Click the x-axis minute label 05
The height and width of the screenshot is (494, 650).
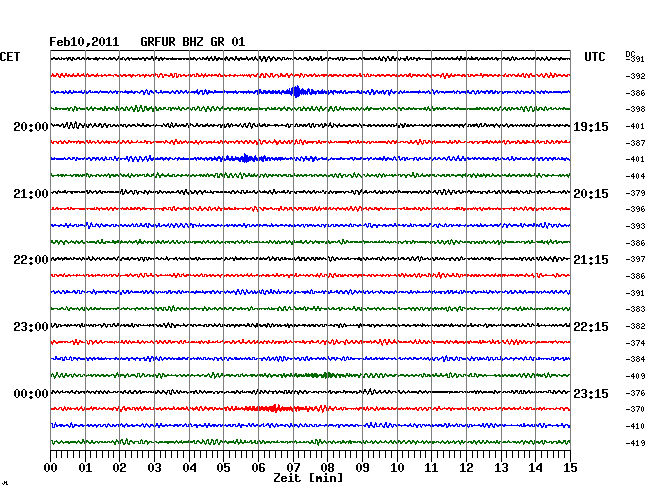223,468
